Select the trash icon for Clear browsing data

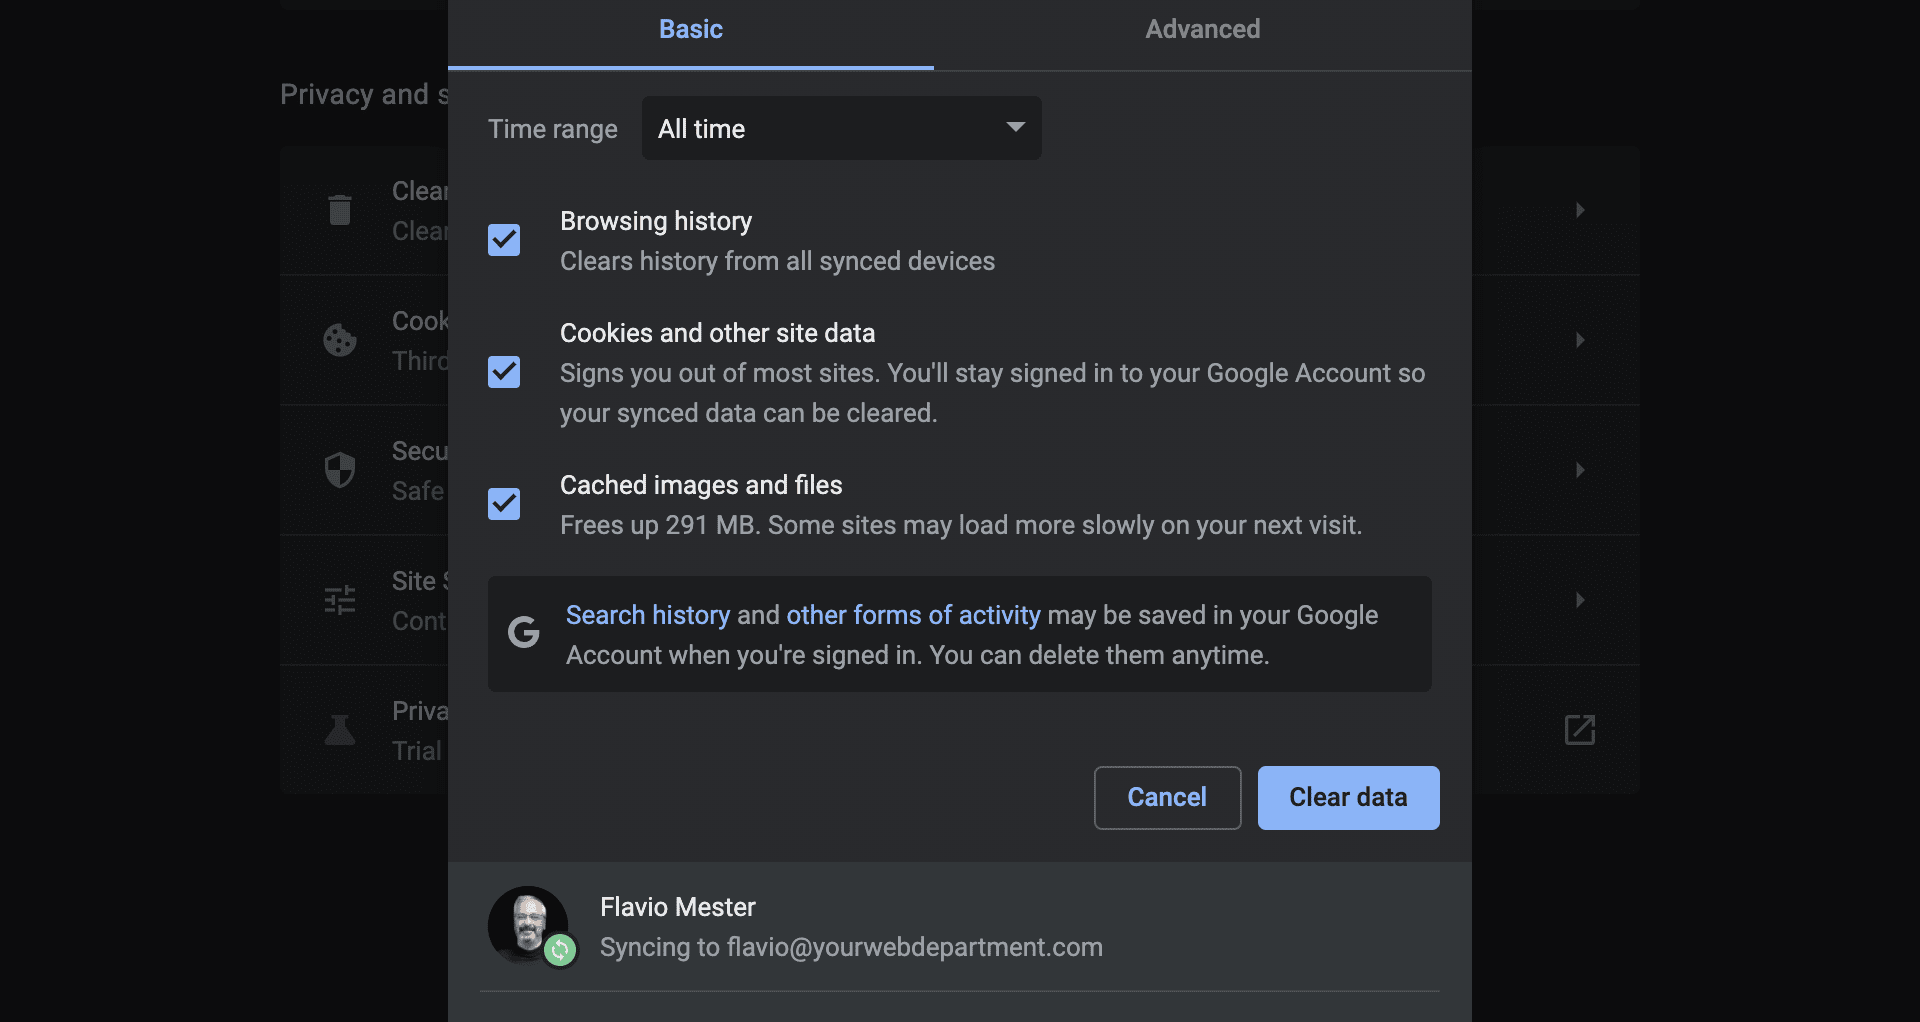340,210
